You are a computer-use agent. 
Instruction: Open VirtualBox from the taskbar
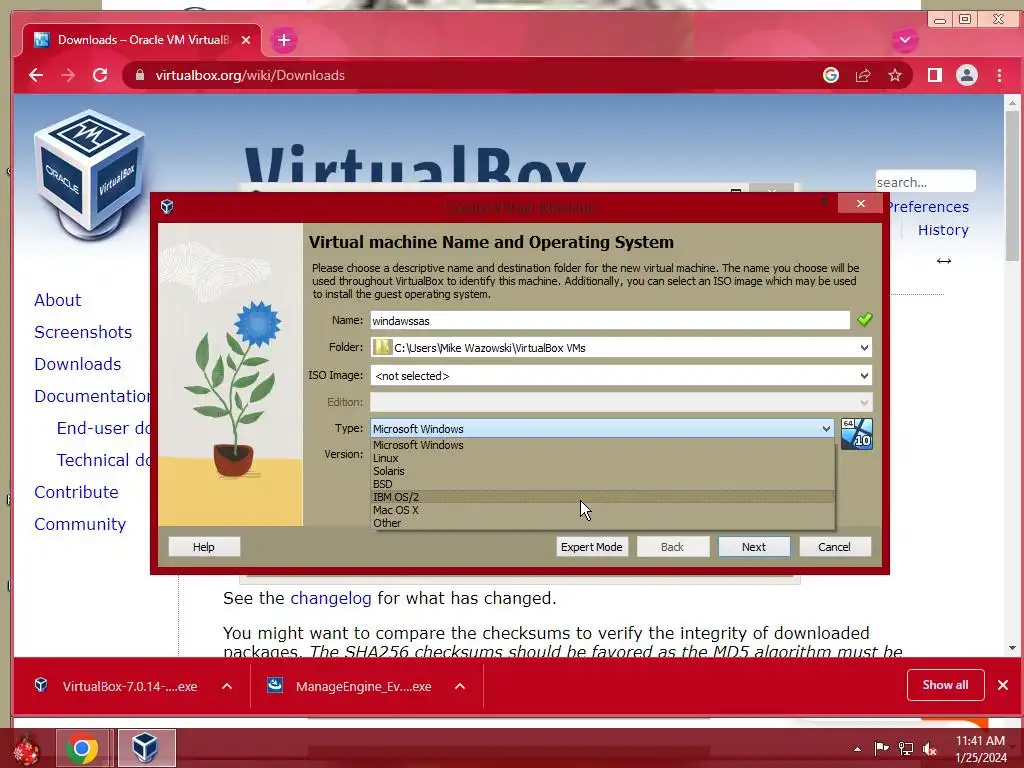click(x=145, y=748)
